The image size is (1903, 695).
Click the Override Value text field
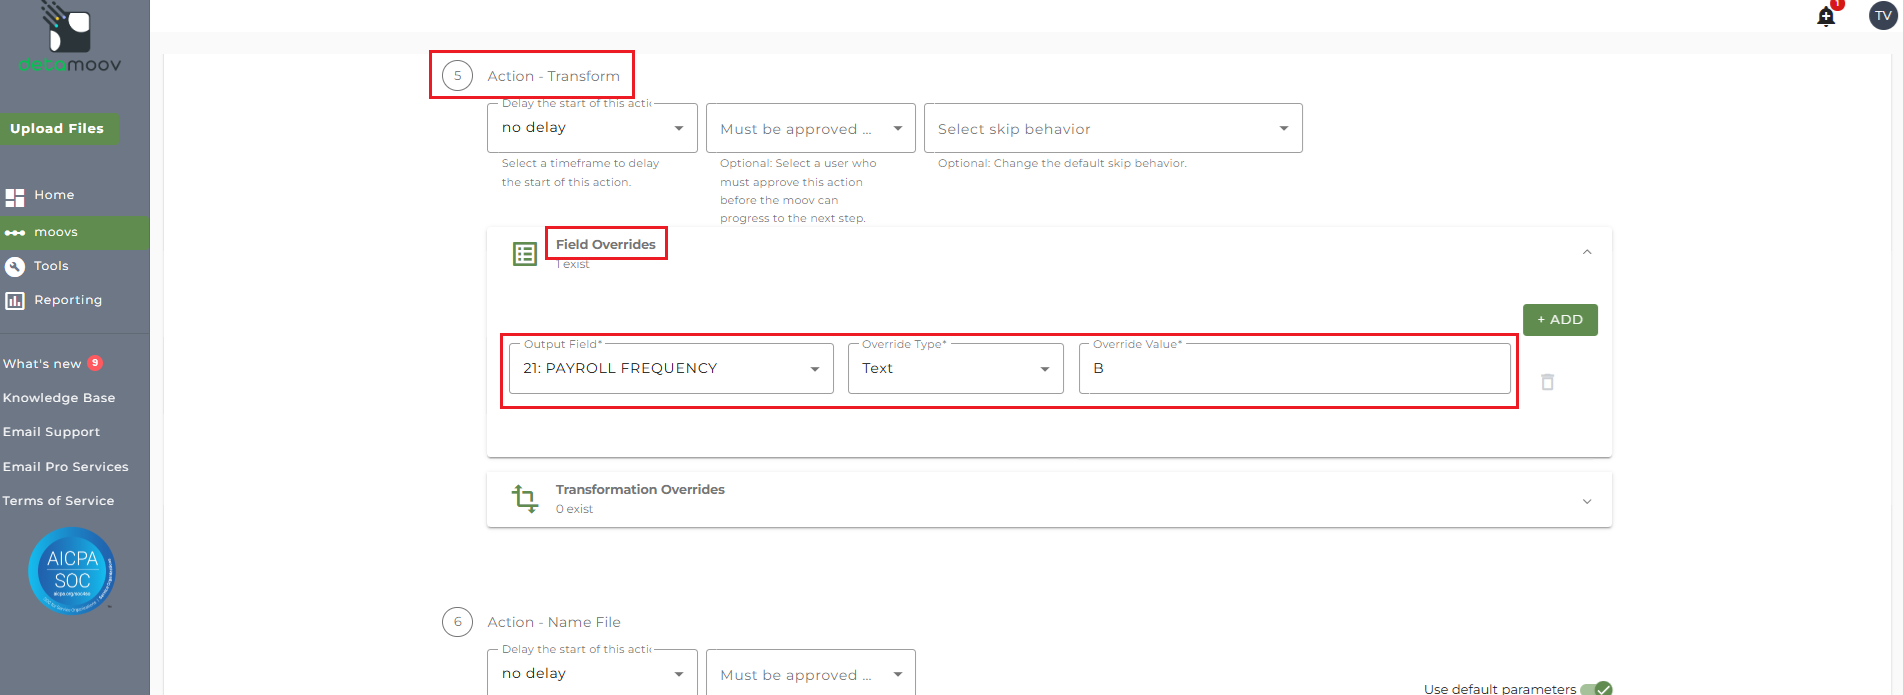[1294, 369]
